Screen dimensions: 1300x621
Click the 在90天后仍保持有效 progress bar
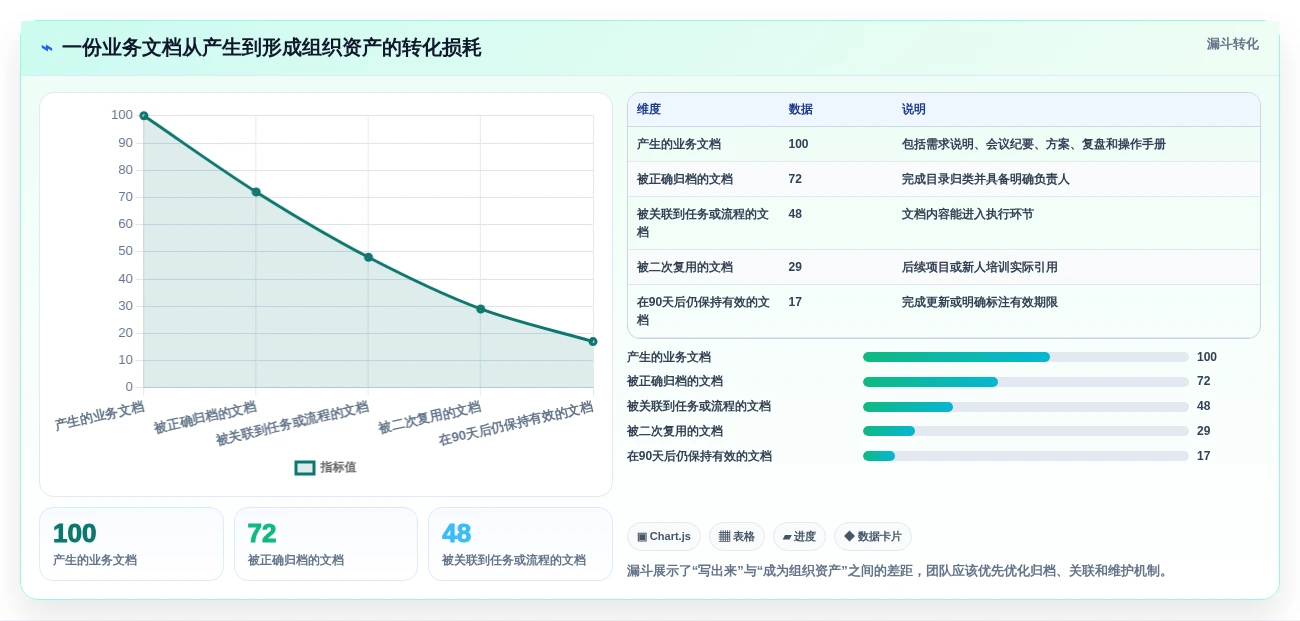[1026, 456]
